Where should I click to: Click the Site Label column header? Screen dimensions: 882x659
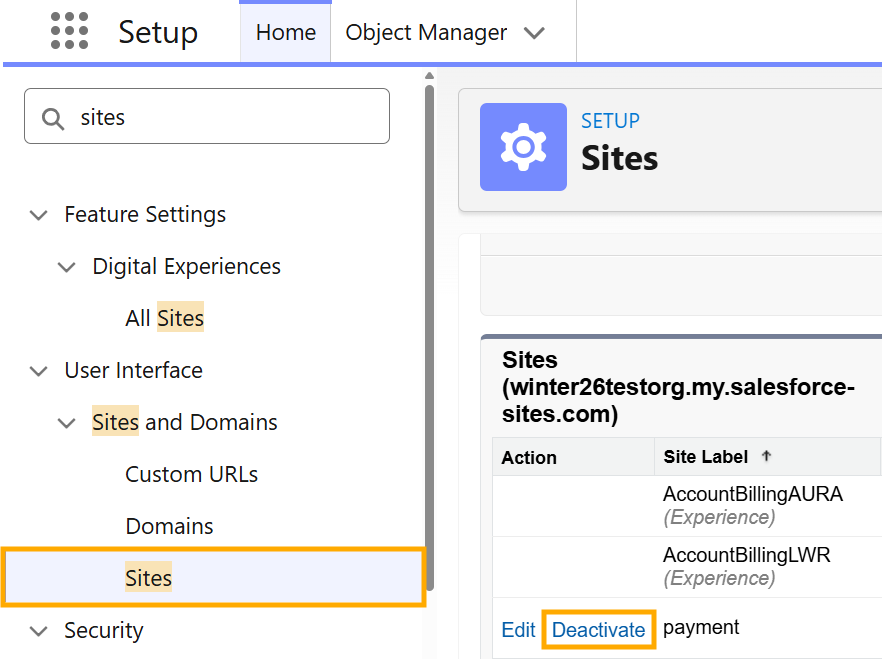(x=705, y=457)
